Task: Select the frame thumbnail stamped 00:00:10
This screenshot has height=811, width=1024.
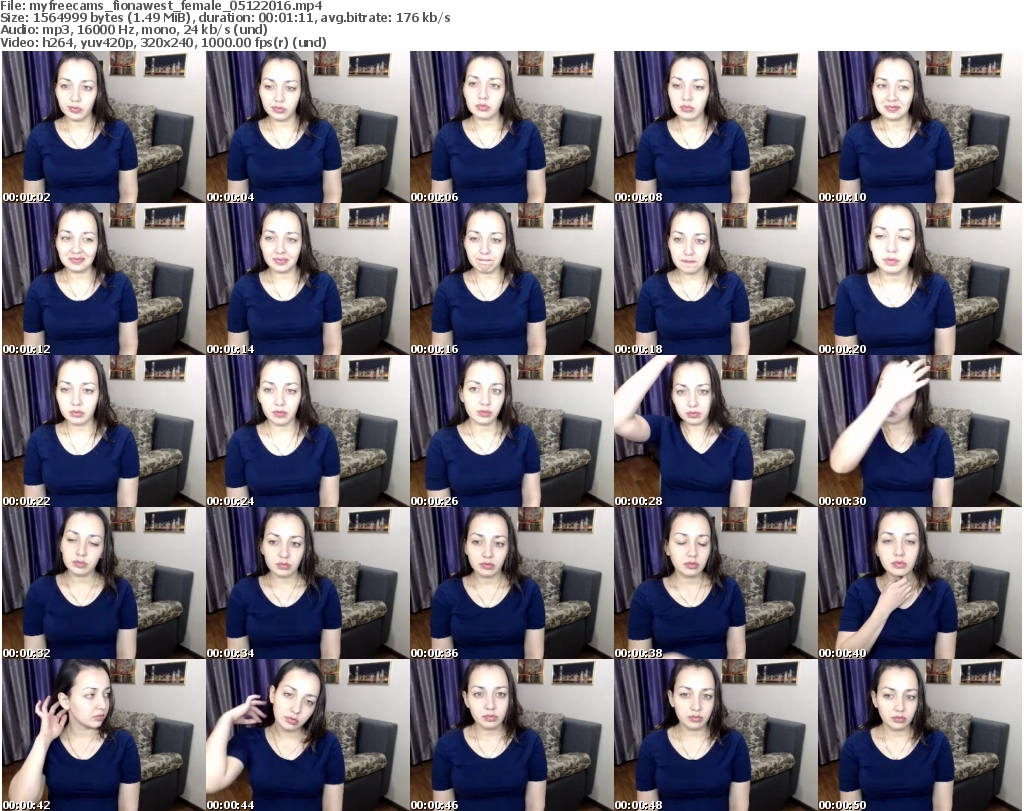Action: click(x=920, y=127)
